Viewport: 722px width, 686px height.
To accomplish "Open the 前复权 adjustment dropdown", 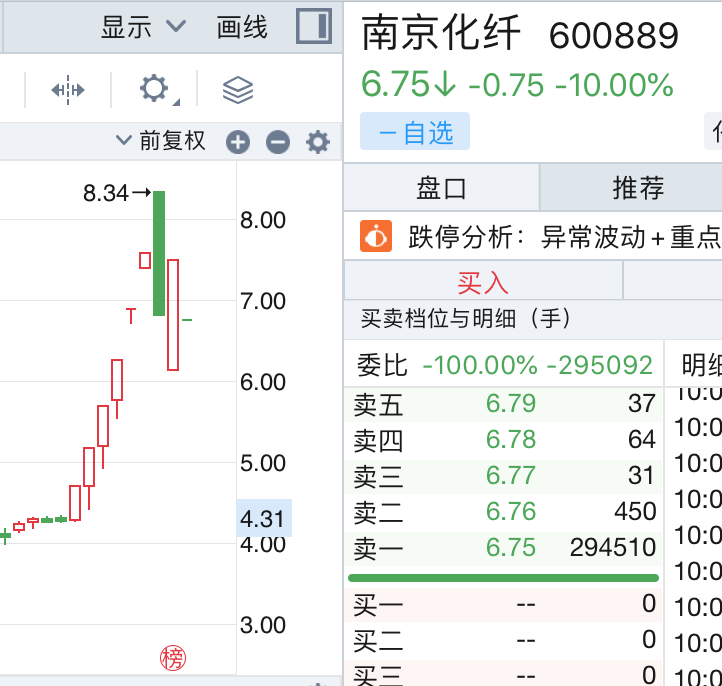I will tap(161, 140).
